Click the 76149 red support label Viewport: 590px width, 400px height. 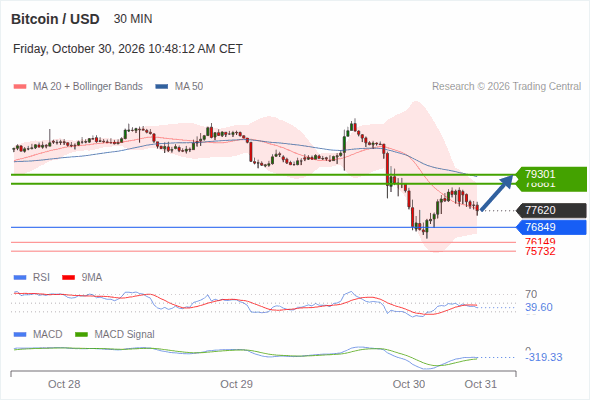click(540, 241)
